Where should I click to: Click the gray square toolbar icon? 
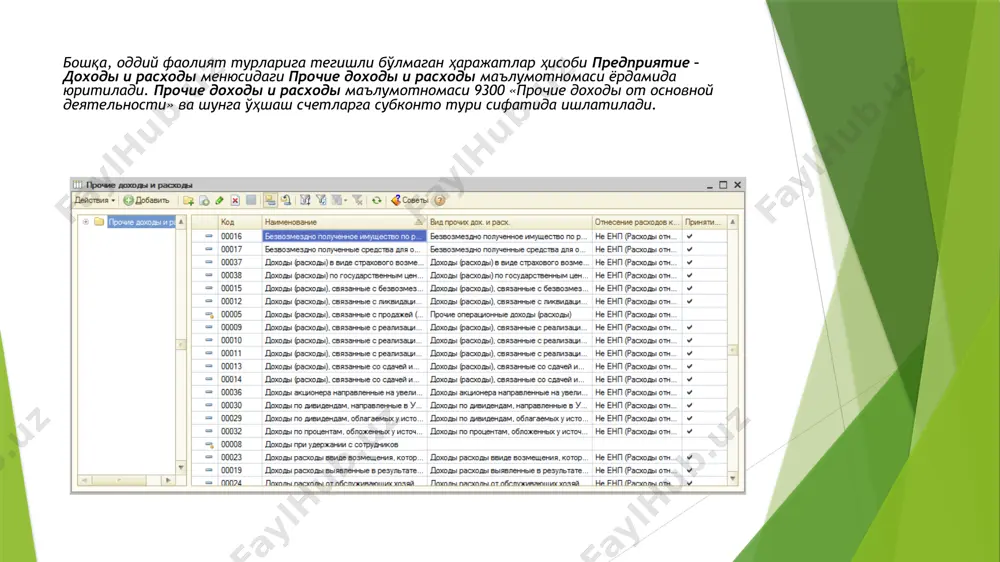[251, 200]
